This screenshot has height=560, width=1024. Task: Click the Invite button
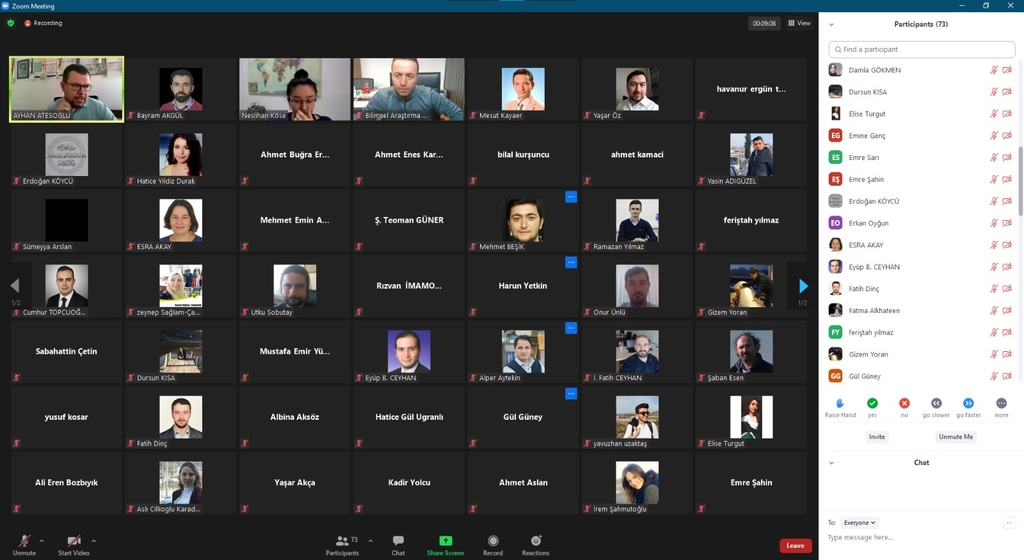tap(877, 437)
